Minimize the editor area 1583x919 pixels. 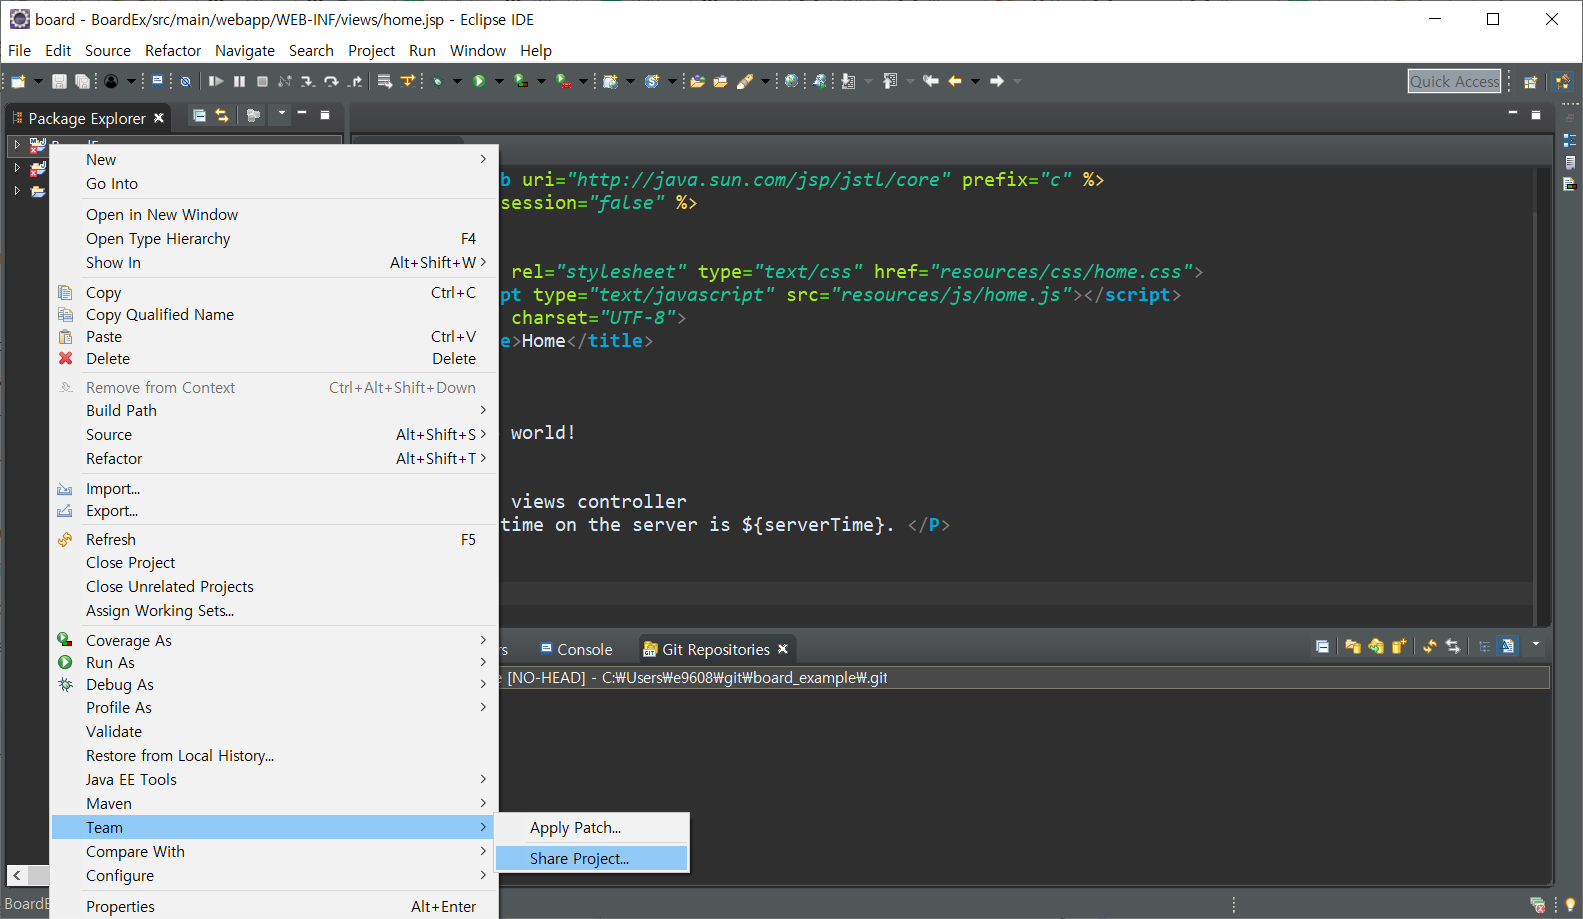pos(1513,114)
